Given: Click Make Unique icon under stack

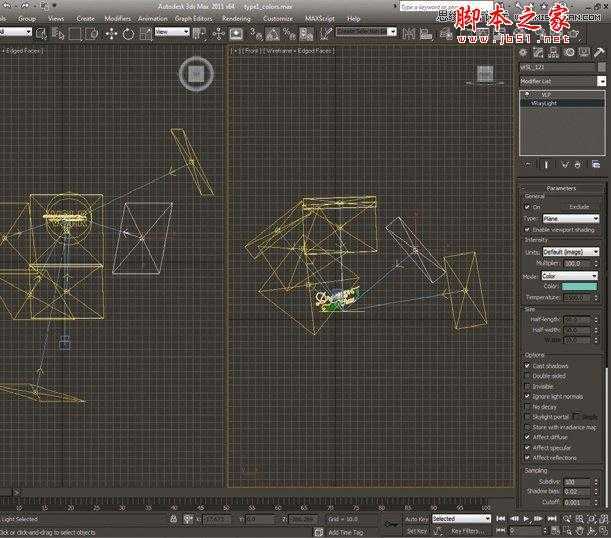Looking at the screenshot, I should click(565, 165).
